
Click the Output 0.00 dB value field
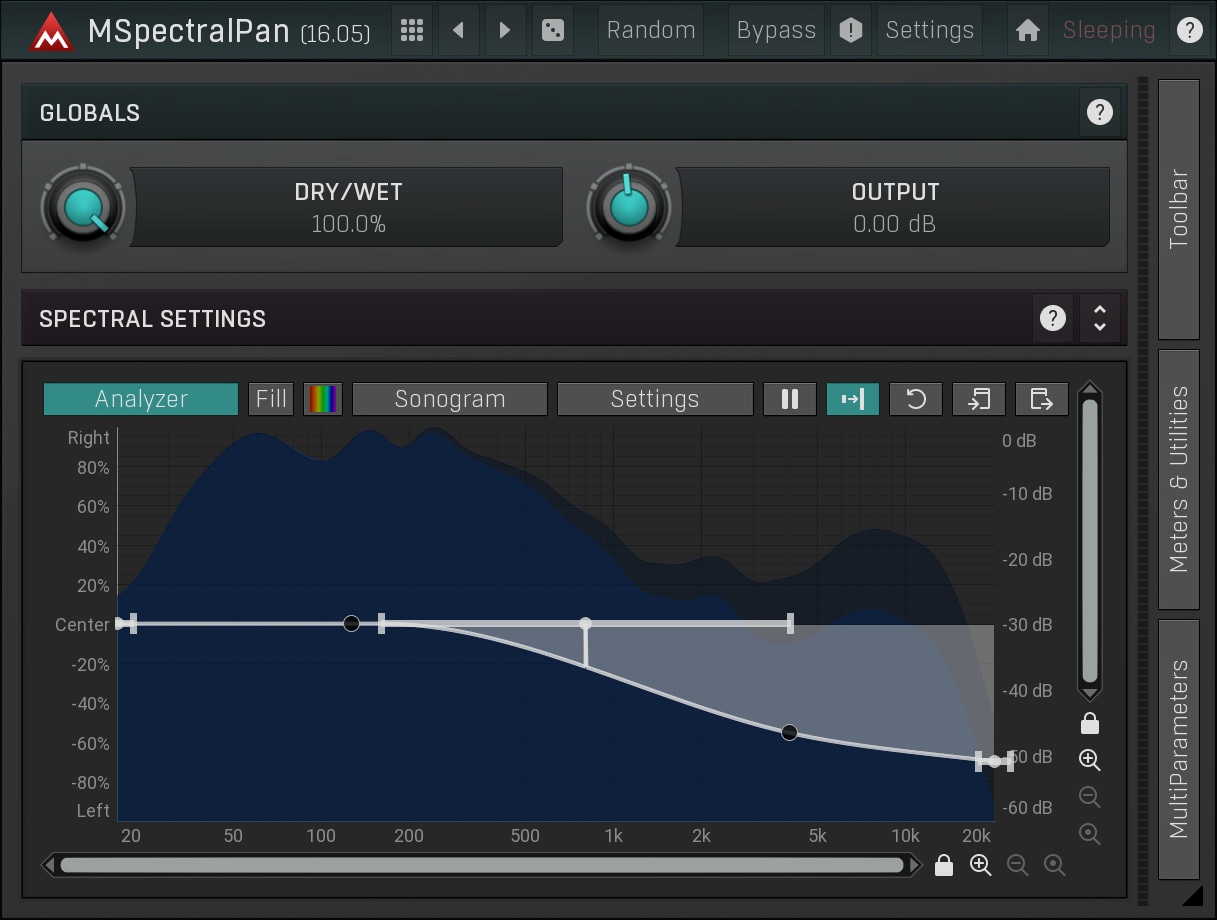click(895, 207)
